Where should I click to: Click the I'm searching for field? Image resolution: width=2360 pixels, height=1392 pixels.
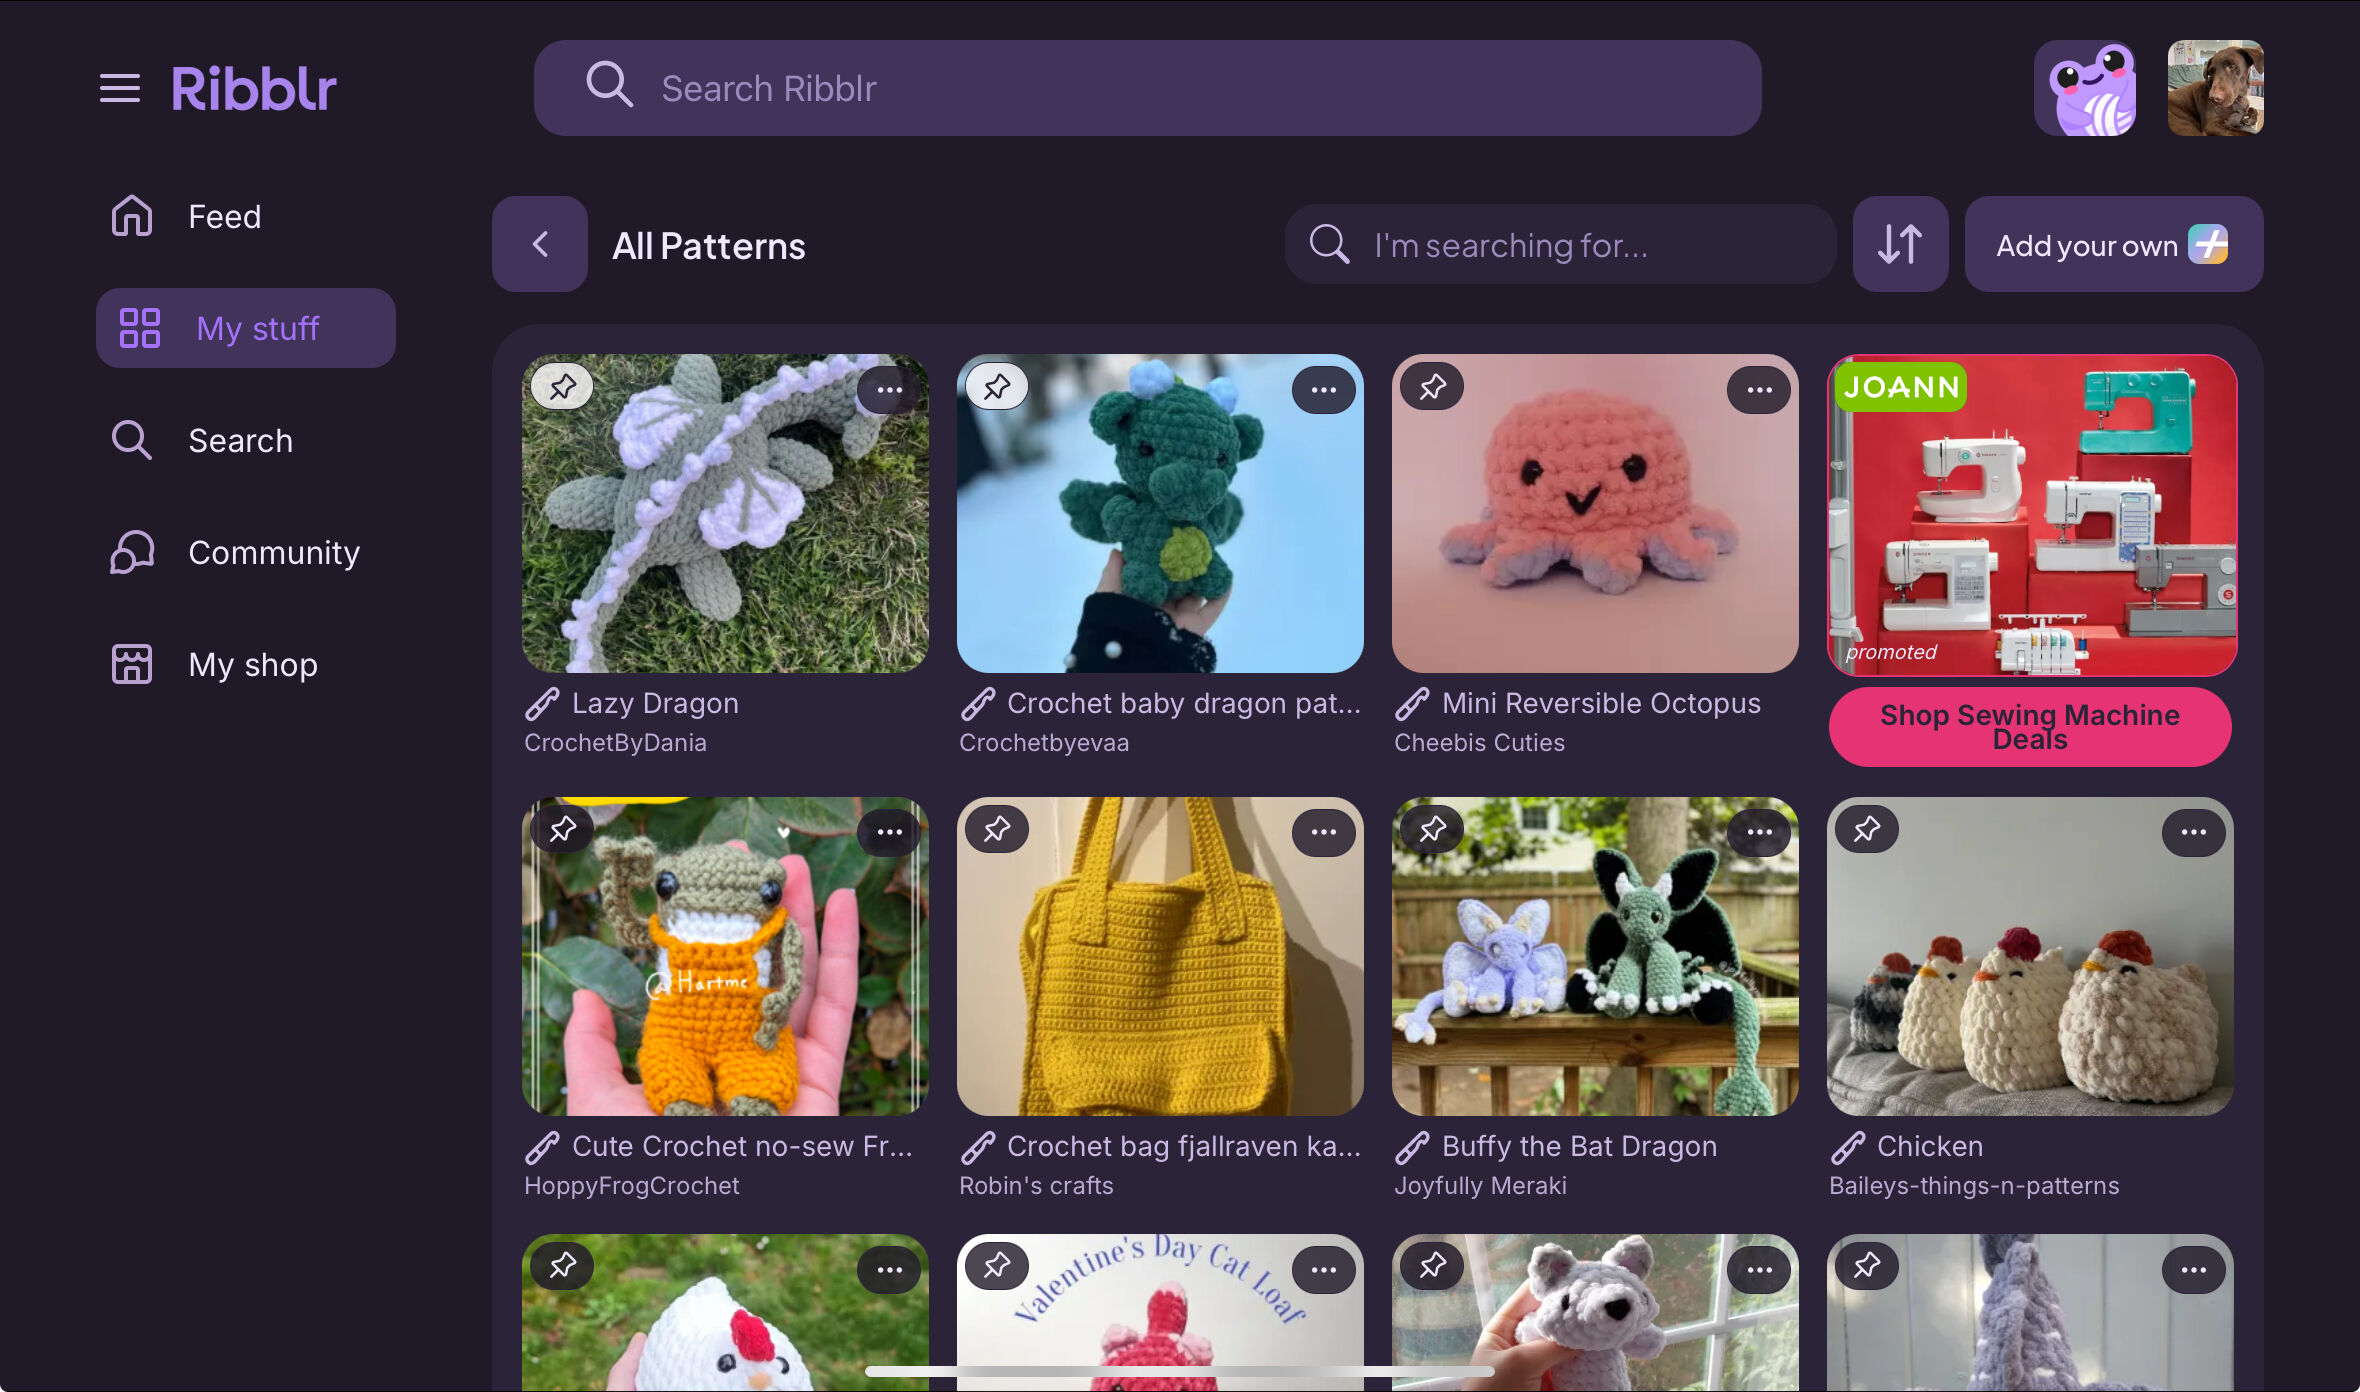click(x=1560, y=244)
